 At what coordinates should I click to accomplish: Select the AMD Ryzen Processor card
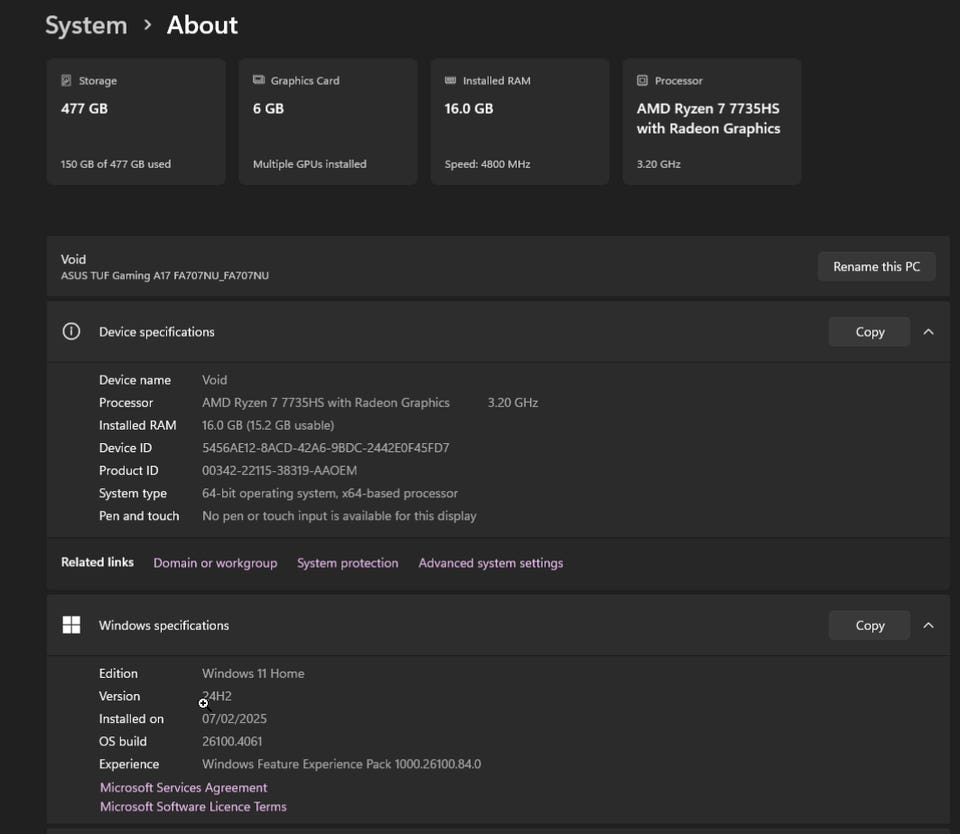point(711,122)
